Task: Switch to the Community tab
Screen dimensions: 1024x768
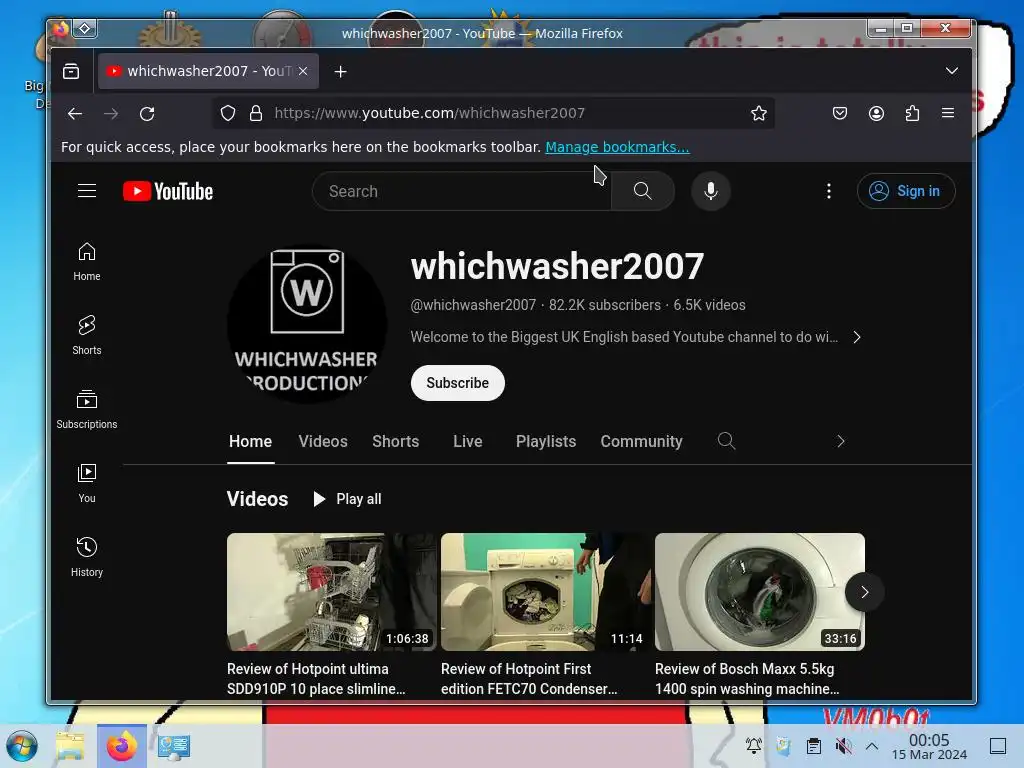Action: (x=641, y=441)
